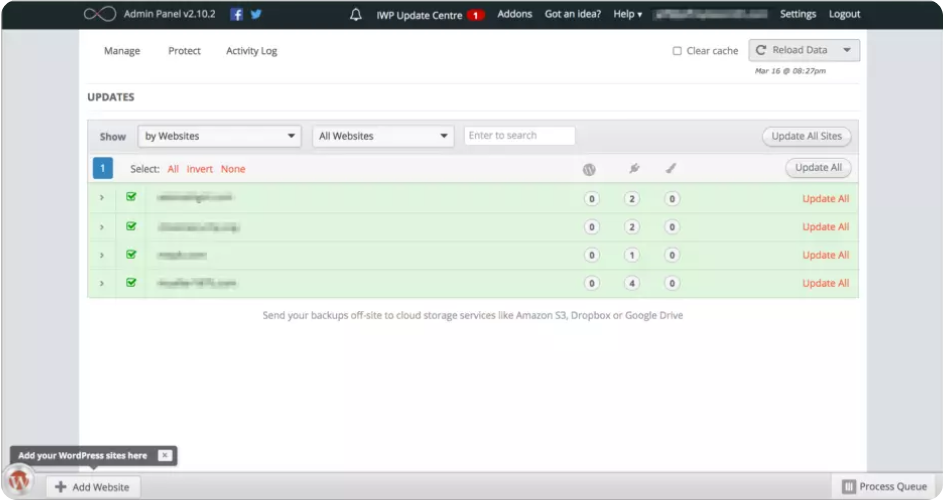Click the plugin count 4 badge in the fourth row
Screen dimensions: 943x500
pos(632,283)
